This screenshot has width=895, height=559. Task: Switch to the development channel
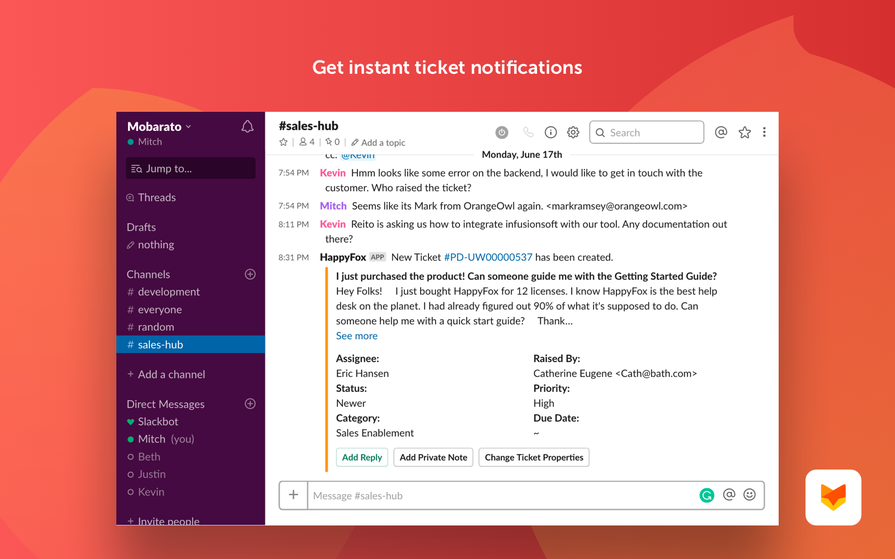point(163,292)
